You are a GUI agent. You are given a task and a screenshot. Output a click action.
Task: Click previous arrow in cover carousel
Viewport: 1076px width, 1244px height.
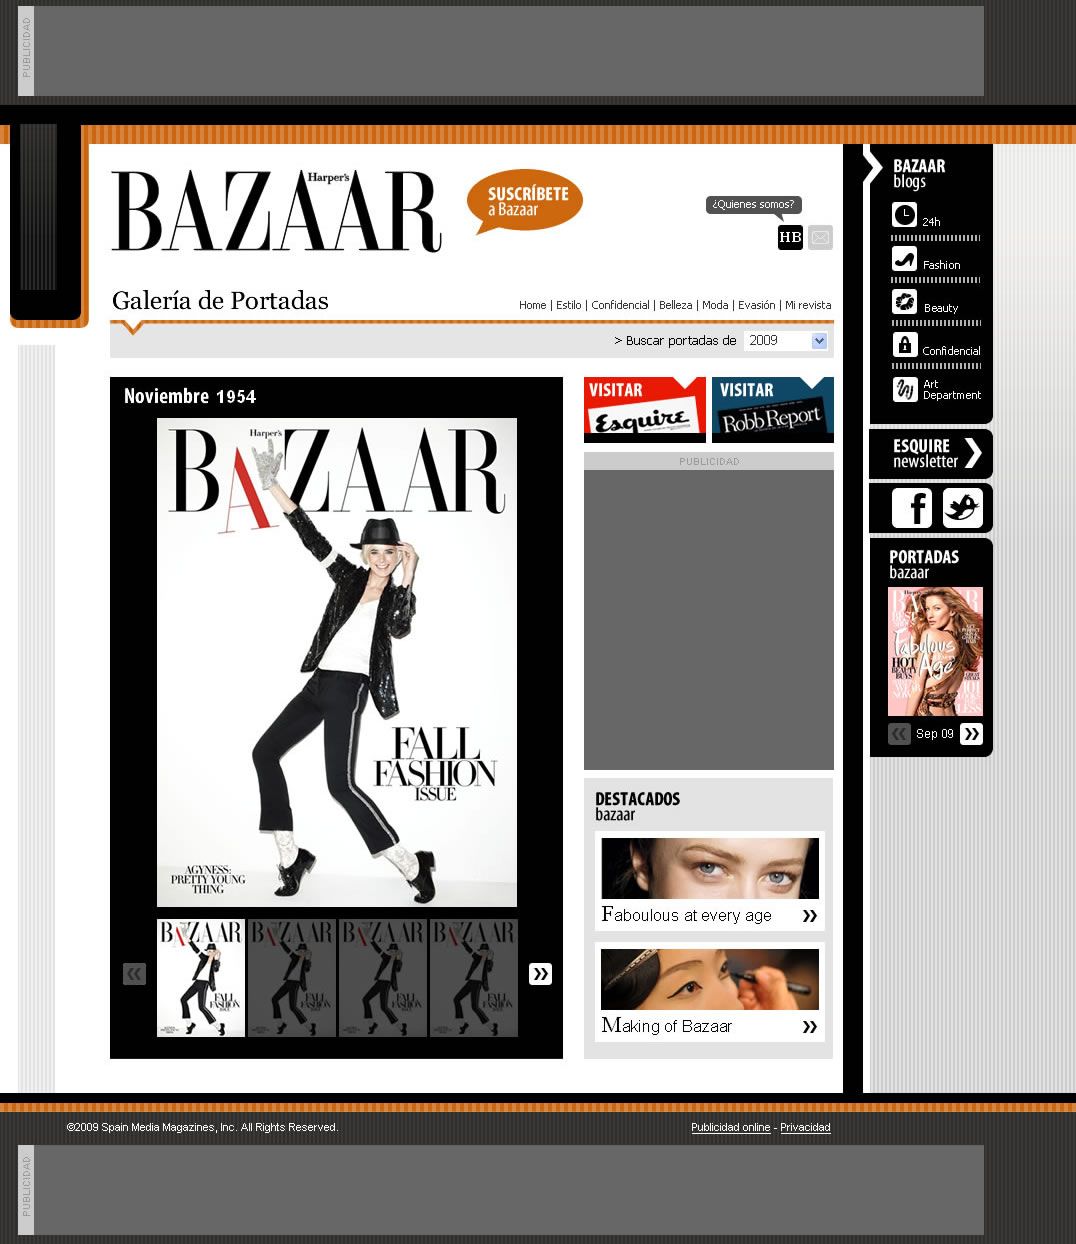[x=134, y=974]
